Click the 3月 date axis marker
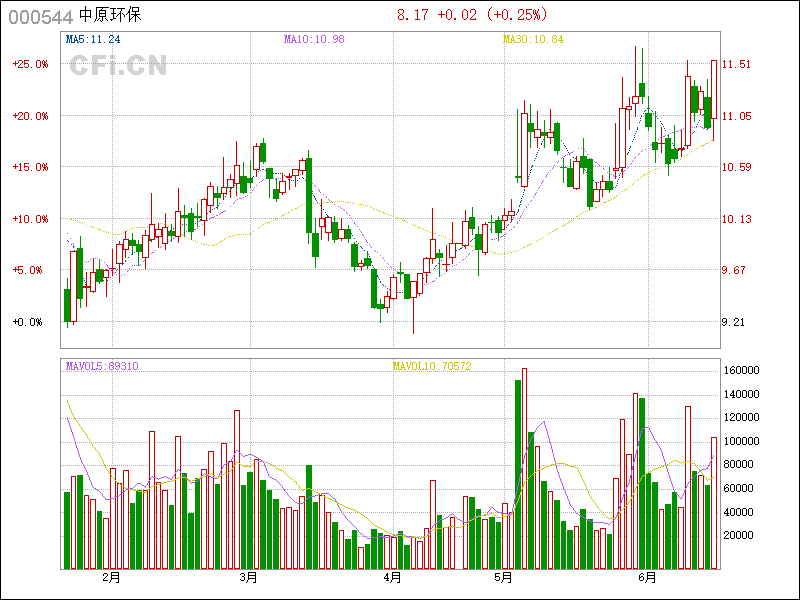 click(249, 577)
